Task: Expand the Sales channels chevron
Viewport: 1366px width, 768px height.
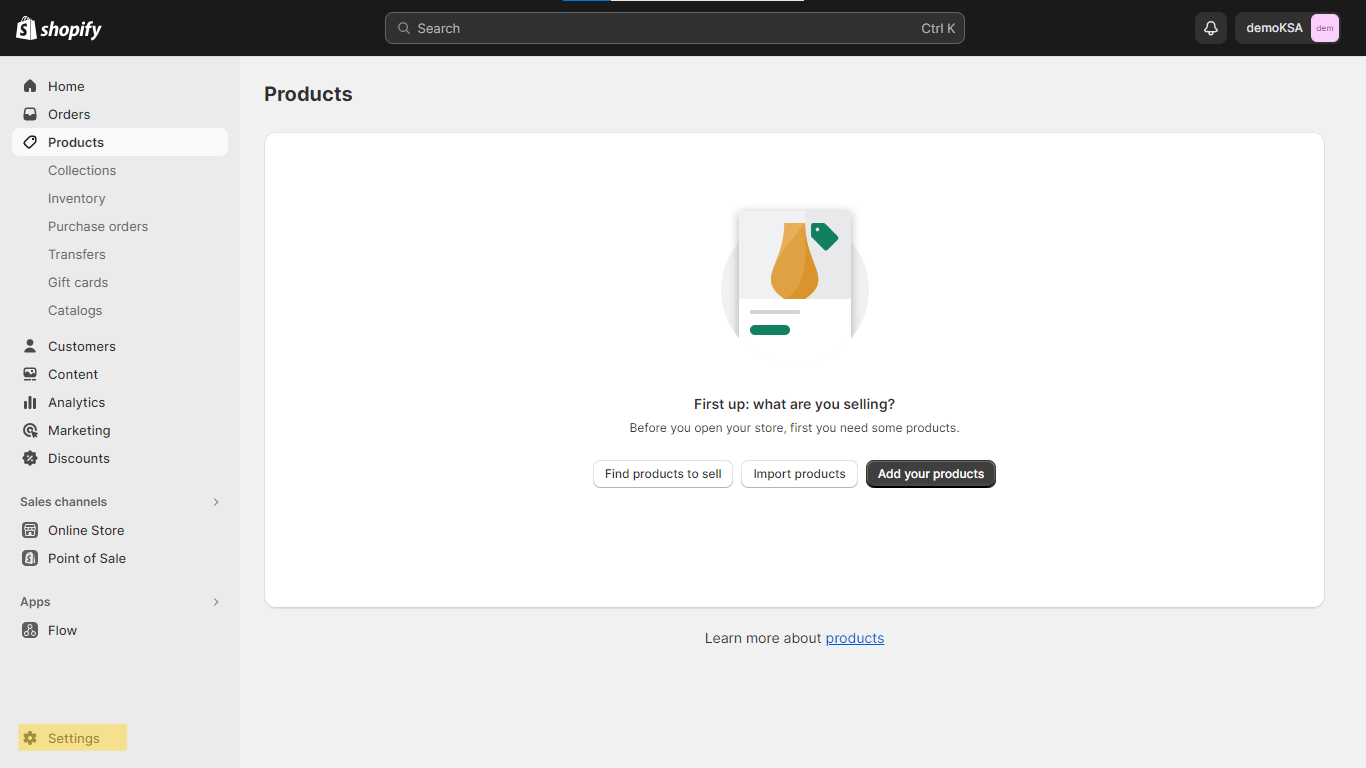Action: 216,502
